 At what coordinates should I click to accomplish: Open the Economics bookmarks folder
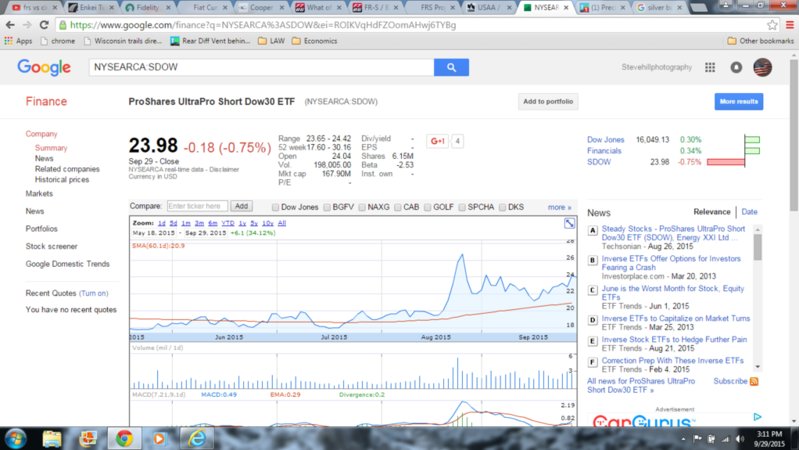pos(314,41)
